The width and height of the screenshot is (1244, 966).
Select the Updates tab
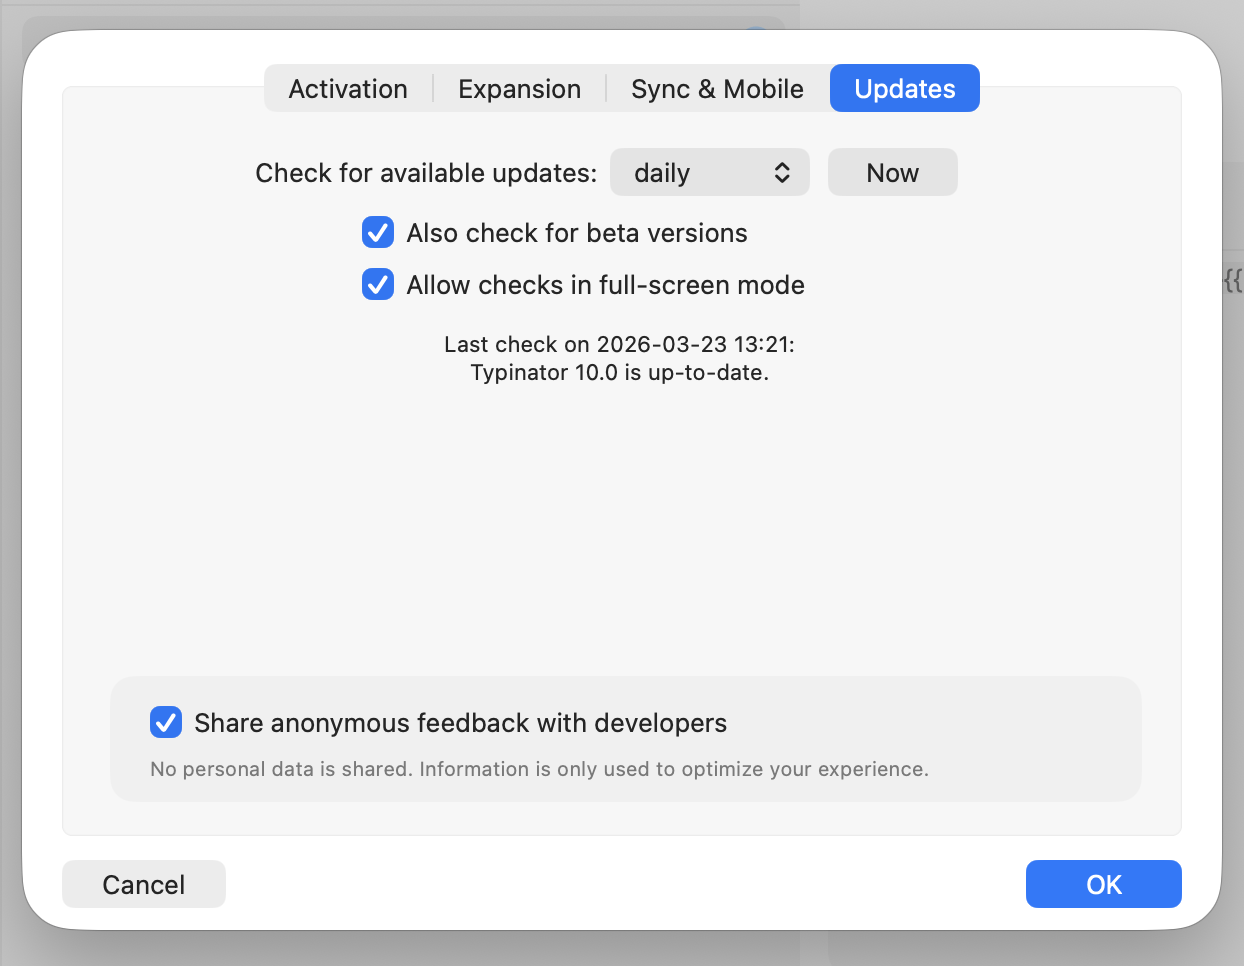pos(903,88)
